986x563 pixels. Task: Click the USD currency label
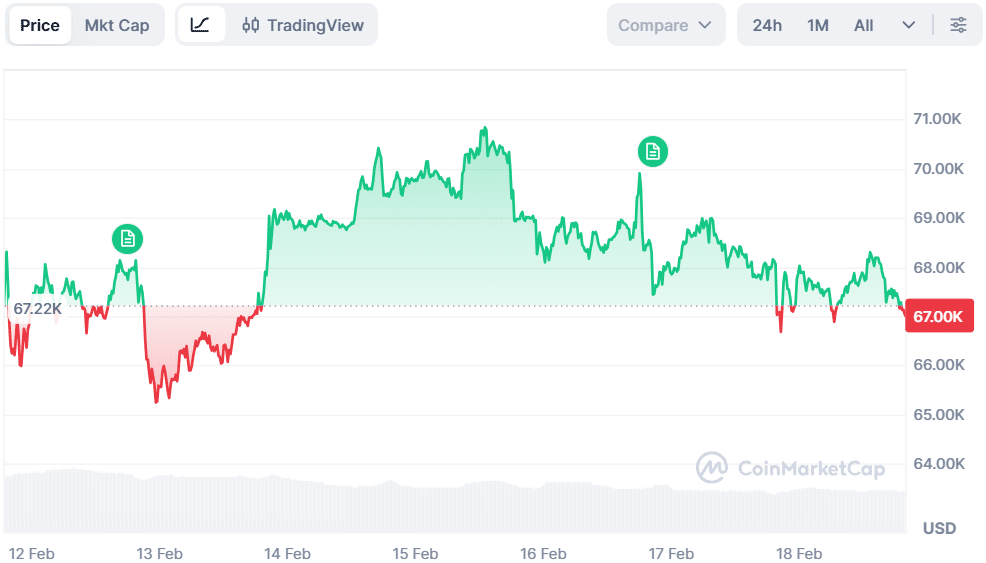click(x=939, y=528)
